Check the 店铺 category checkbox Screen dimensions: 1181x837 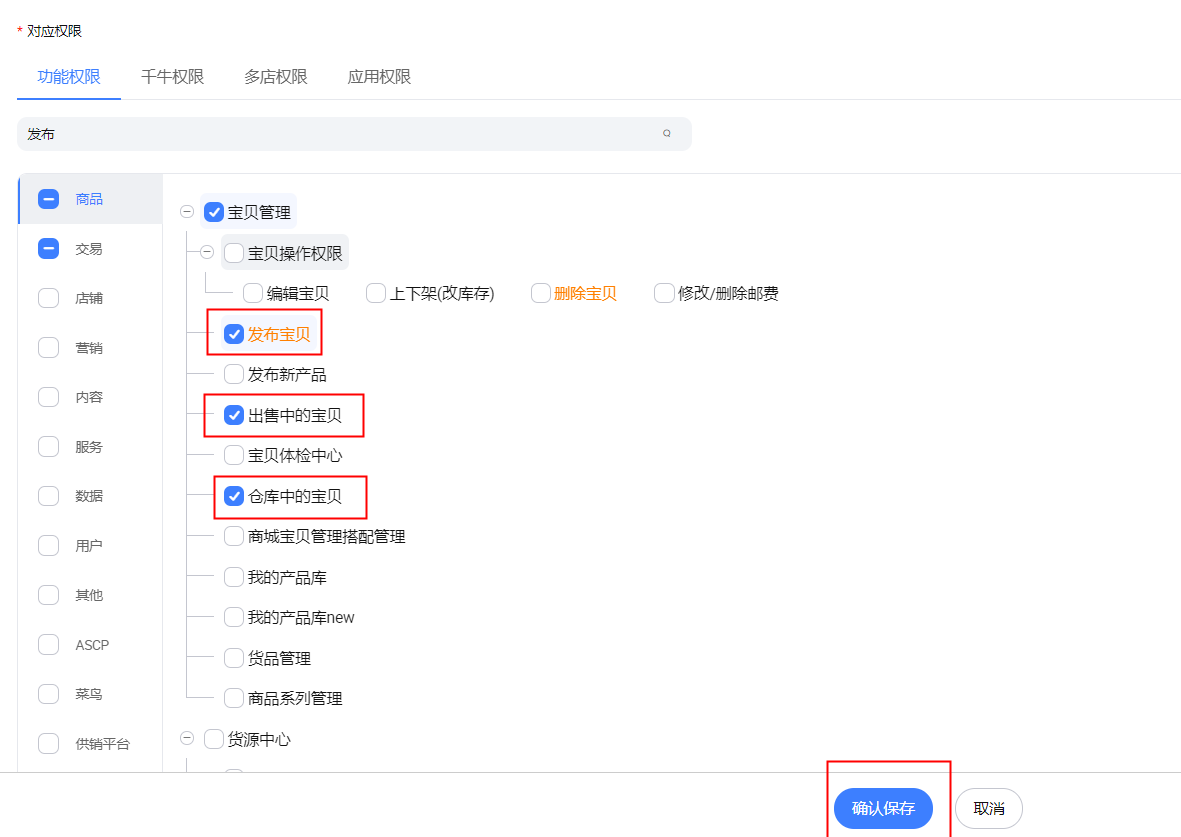click(48, 298)
